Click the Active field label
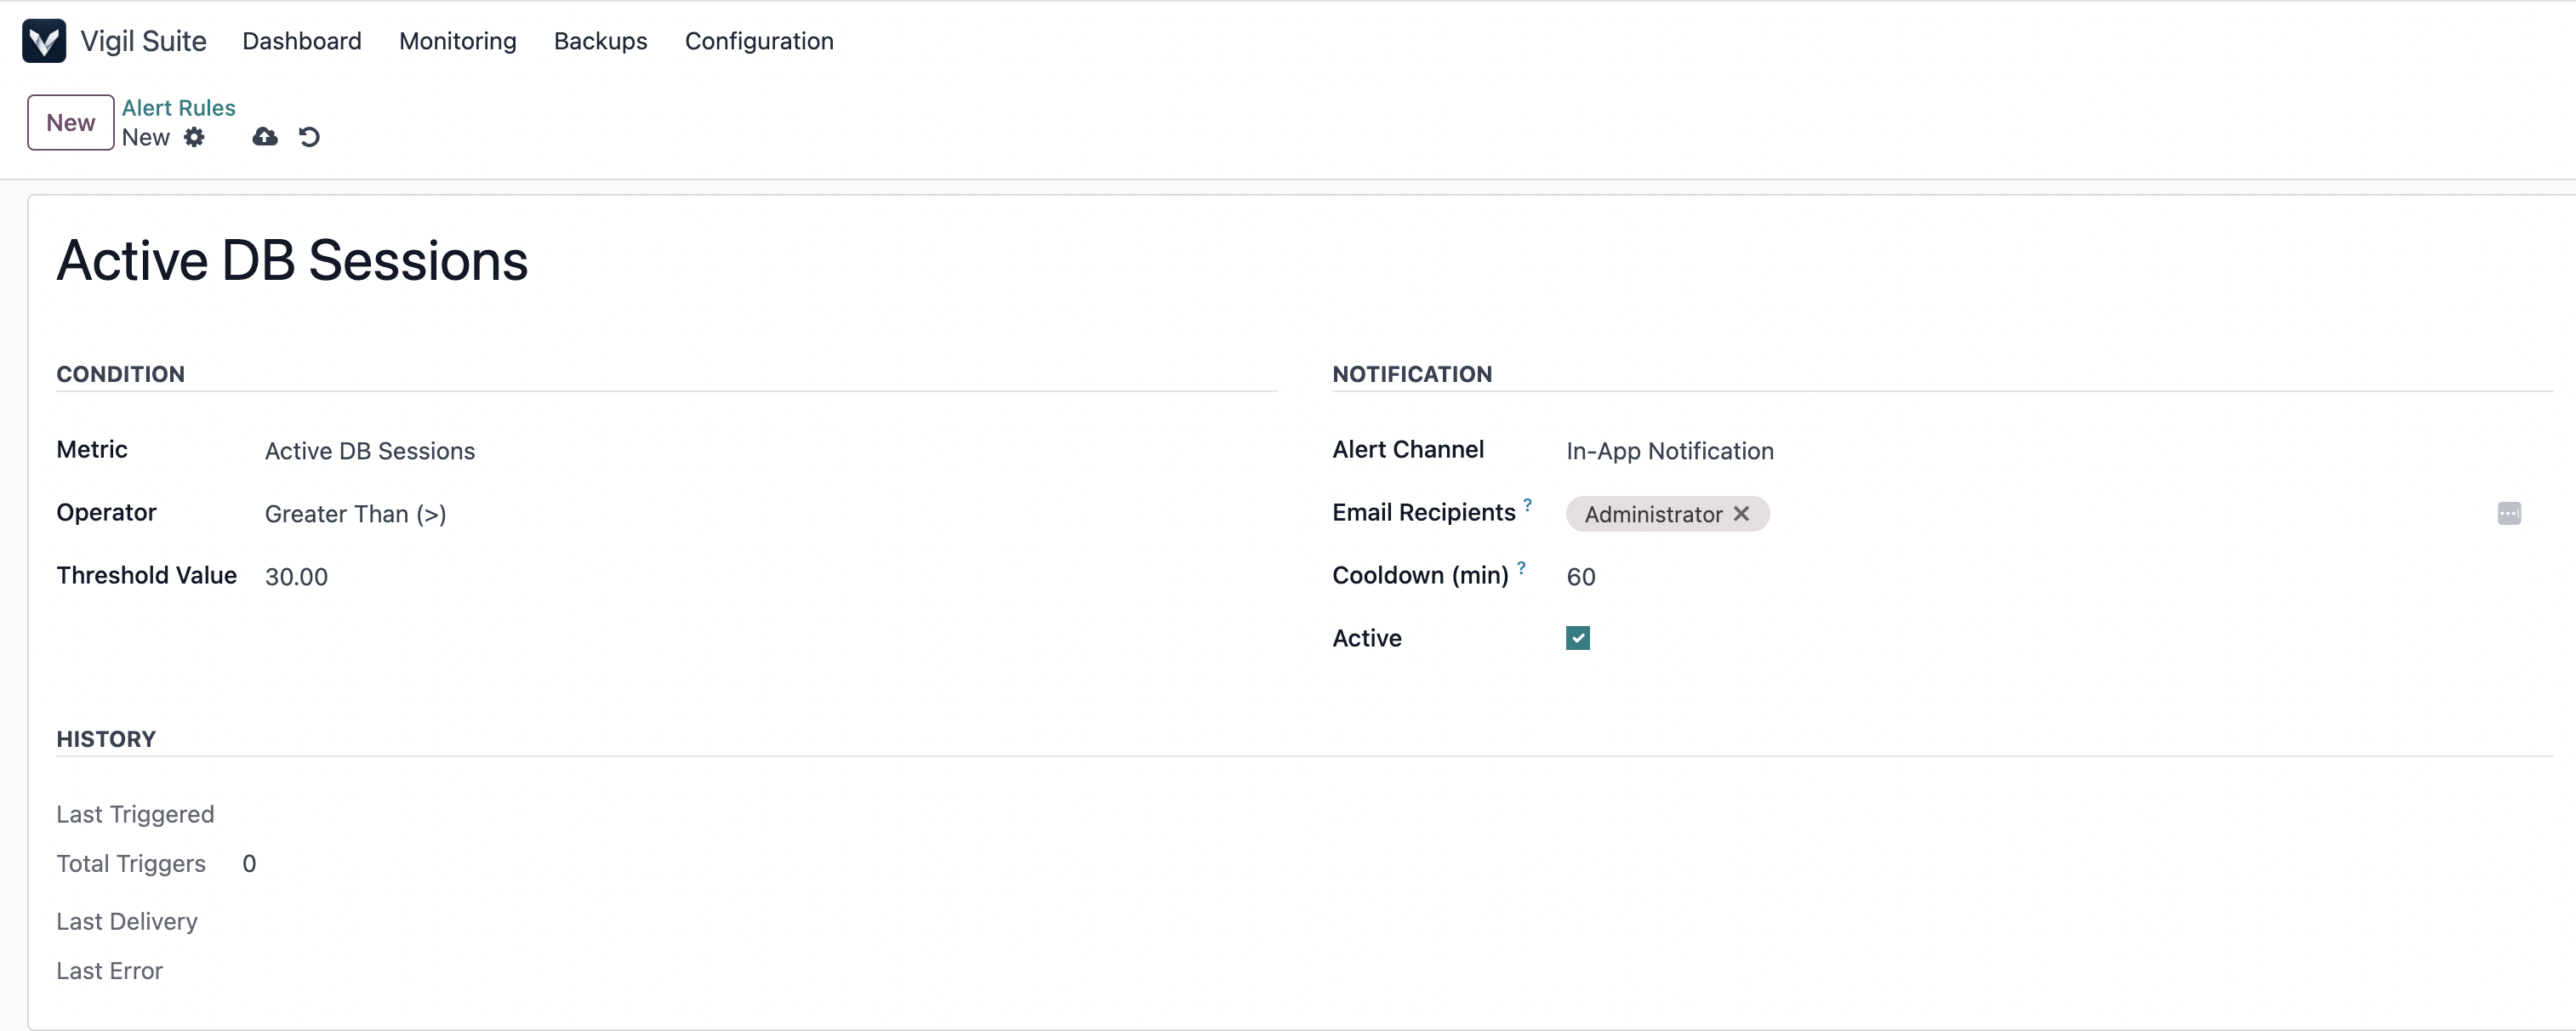The width and height of the screenshot is (2576, 1031). click(1367, 638)
